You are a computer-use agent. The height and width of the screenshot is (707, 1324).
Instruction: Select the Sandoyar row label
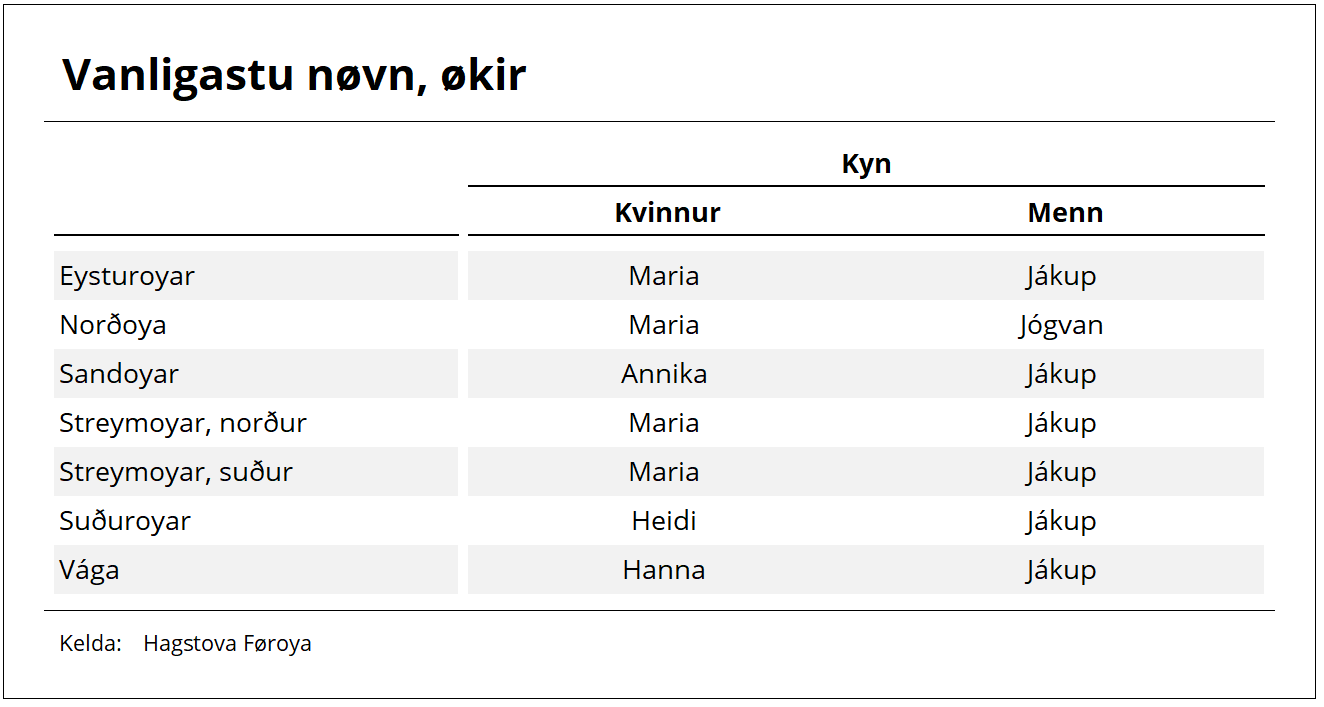point(119,374)
